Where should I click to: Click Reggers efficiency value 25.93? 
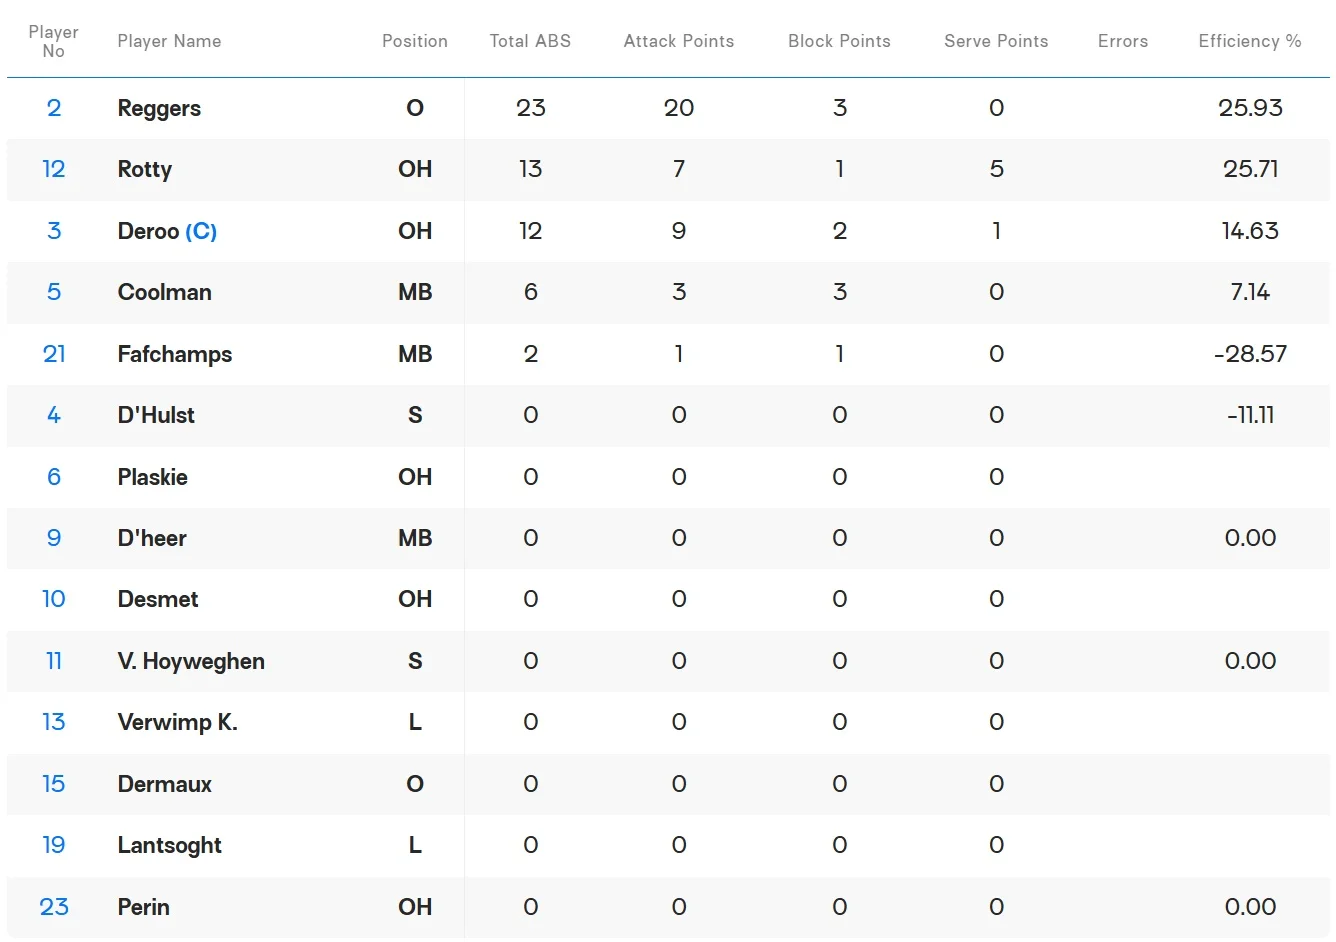point(1250,108)
